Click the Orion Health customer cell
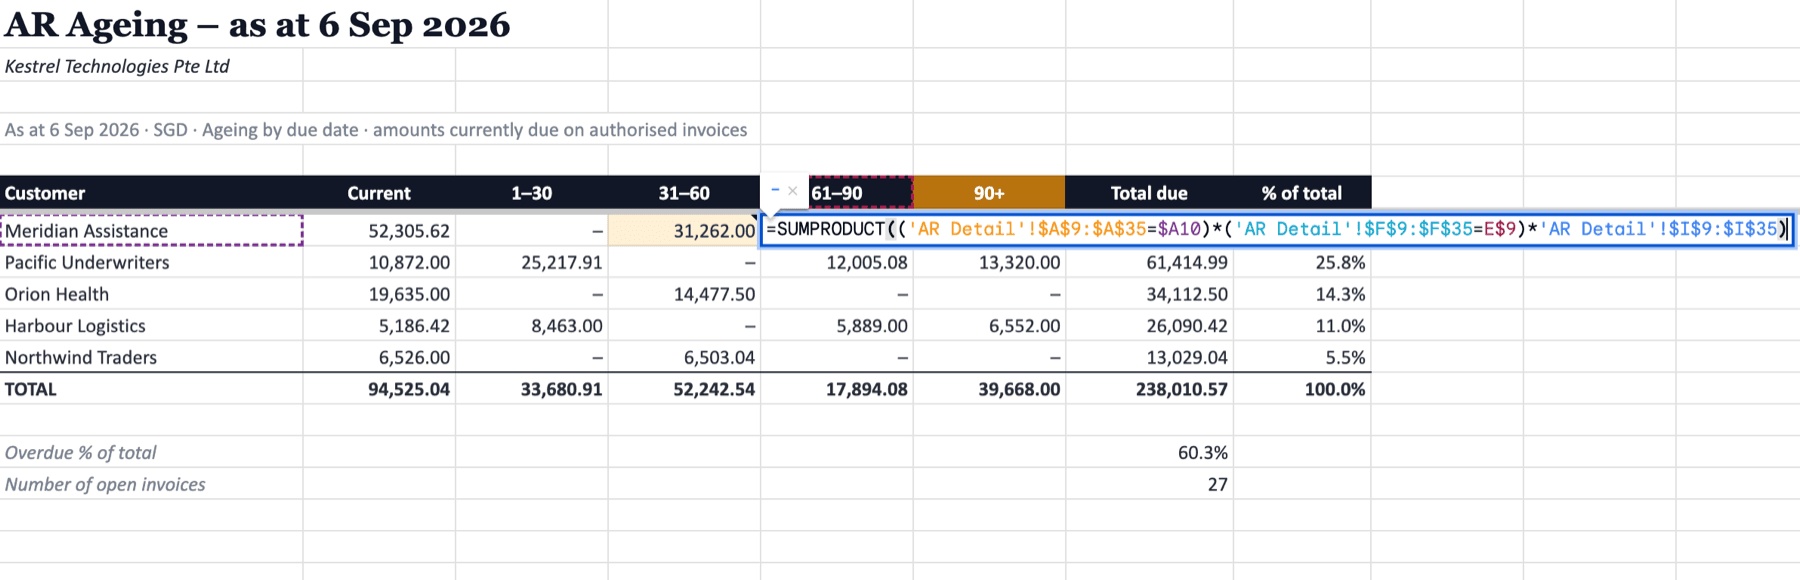 tap(151, 294)
